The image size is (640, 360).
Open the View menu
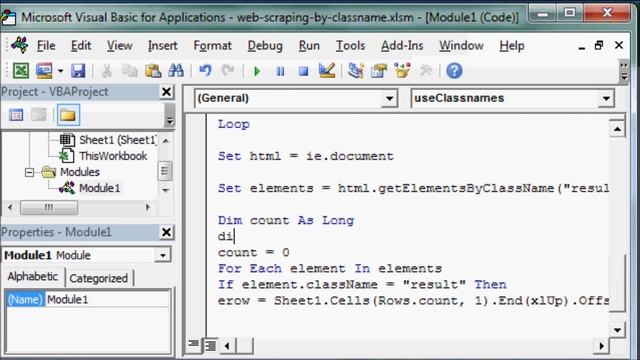click(120, 46)
